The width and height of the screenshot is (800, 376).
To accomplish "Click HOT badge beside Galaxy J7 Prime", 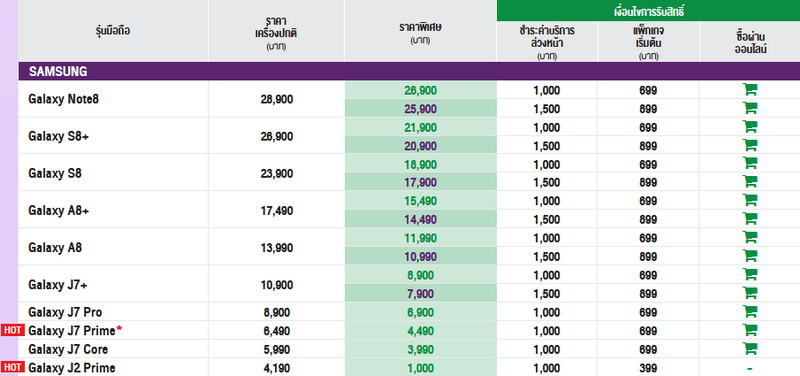I will (12, 330).
